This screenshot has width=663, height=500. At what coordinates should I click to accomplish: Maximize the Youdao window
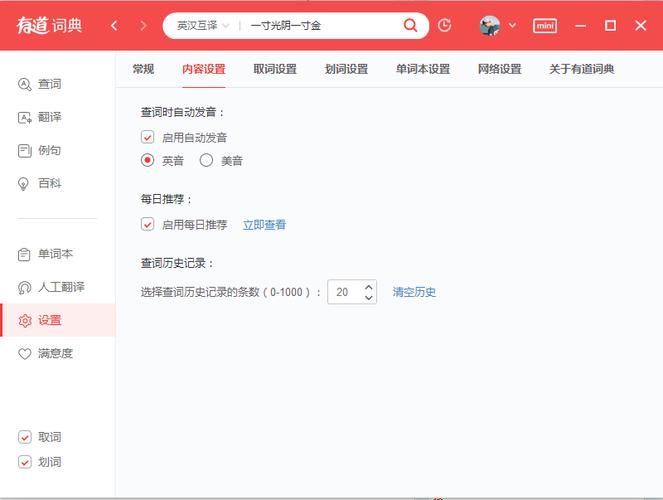coord(610,26)
